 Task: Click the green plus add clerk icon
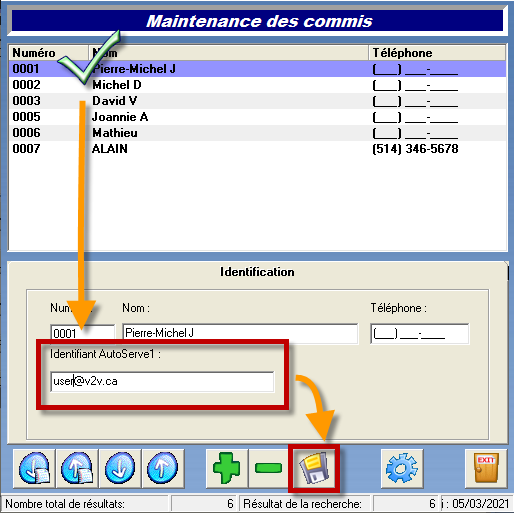(x=227, y=468)
